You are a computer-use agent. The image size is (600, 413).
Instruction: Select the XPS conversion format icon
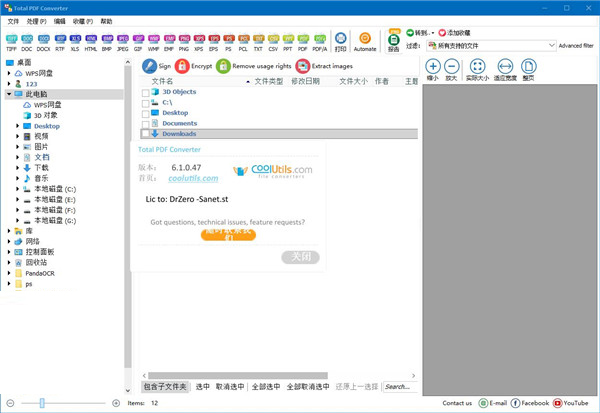click(199, 42)
